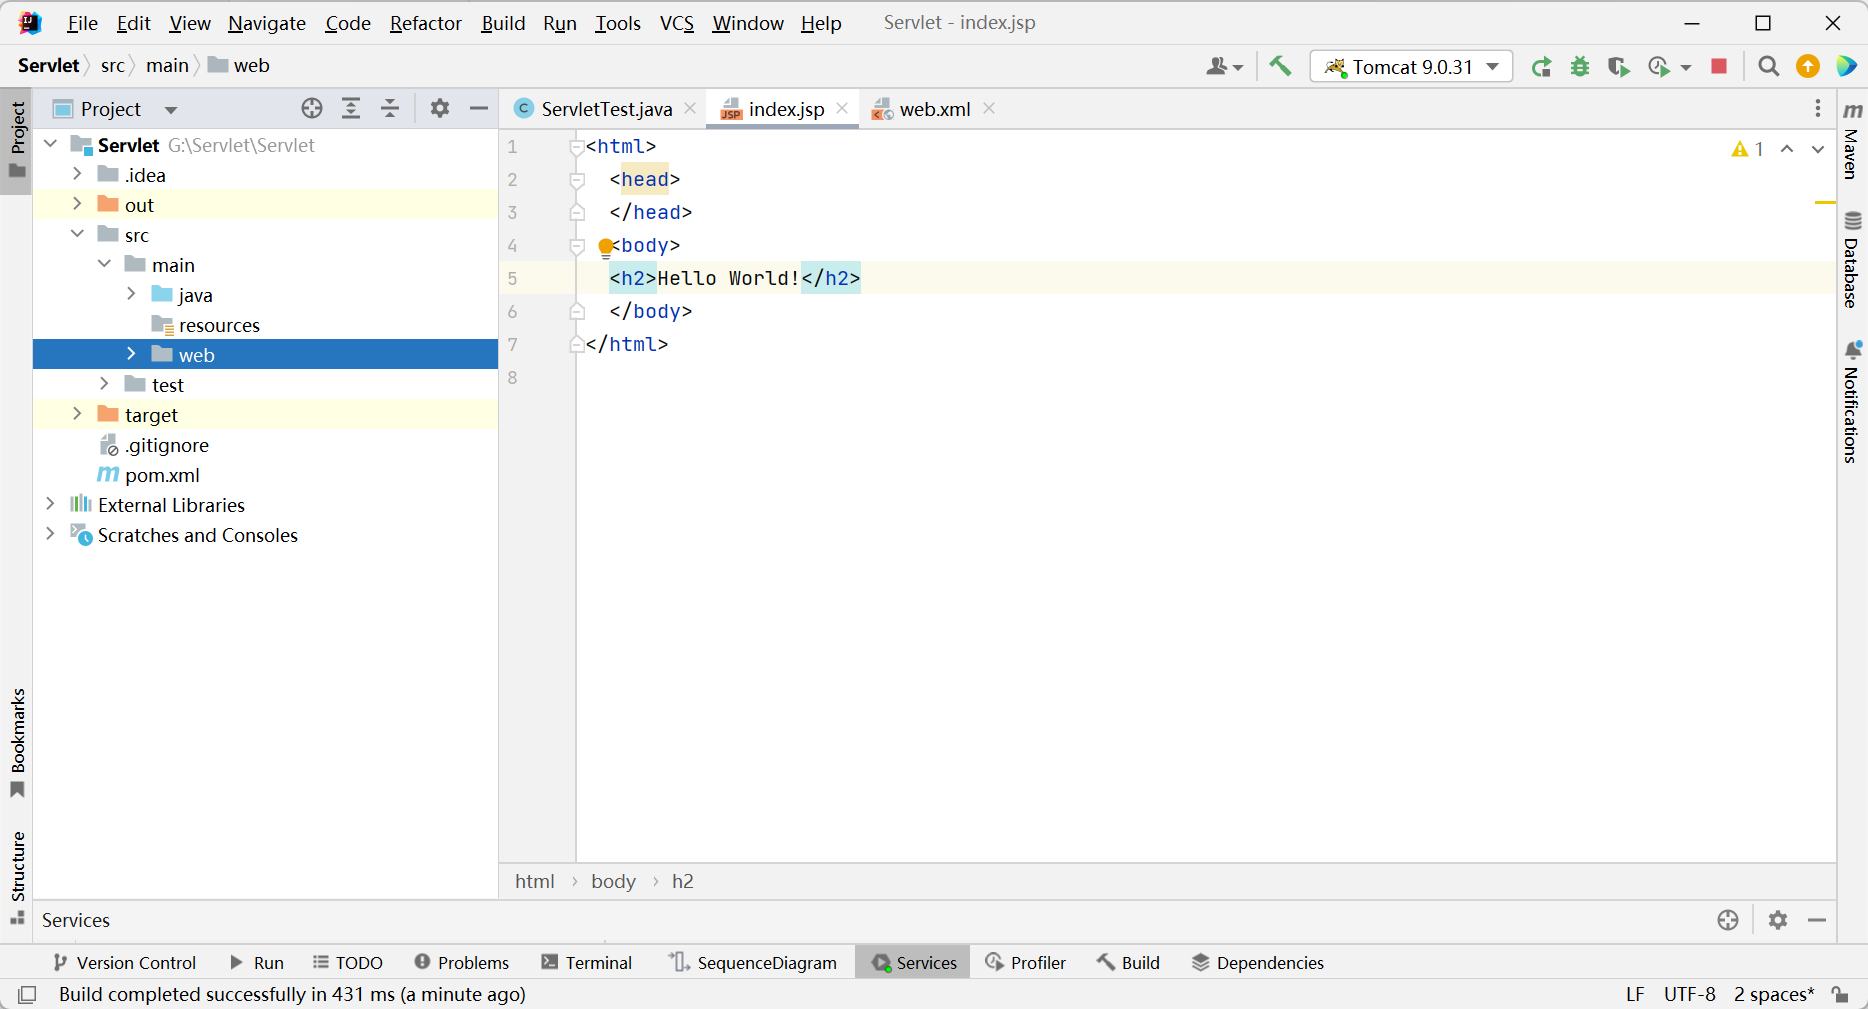Switch to web.xml editor tab
Screen dimensions: 1868x1009
click(x=934, y=109)
